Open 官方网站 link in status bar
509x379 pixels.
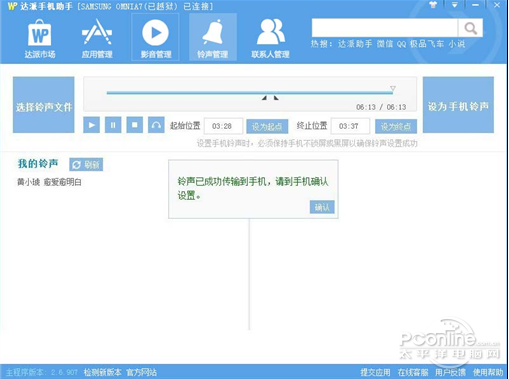coord(142,372)
